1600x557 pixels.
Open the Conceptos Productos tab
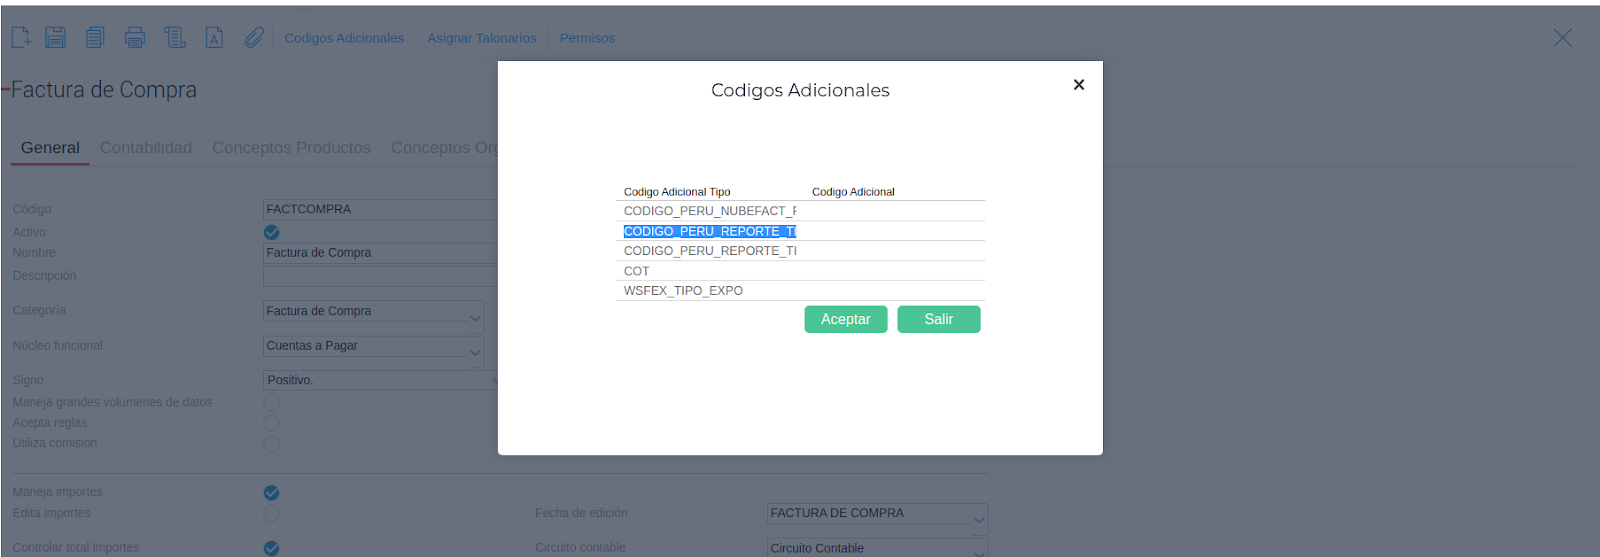point(291,148)
